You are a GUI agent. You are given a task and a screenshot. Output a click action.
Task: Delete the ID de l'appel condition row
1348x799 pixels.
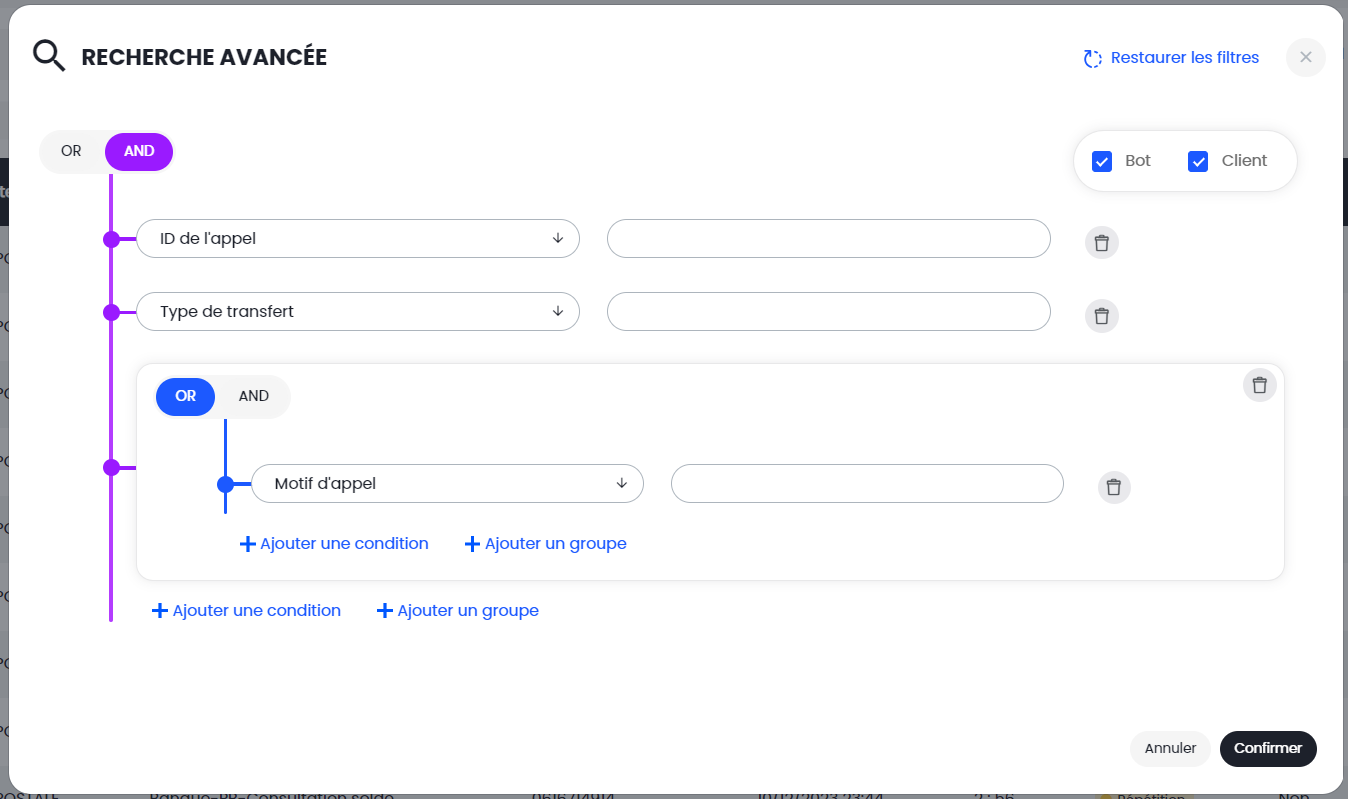click(x=1101, y=243)
